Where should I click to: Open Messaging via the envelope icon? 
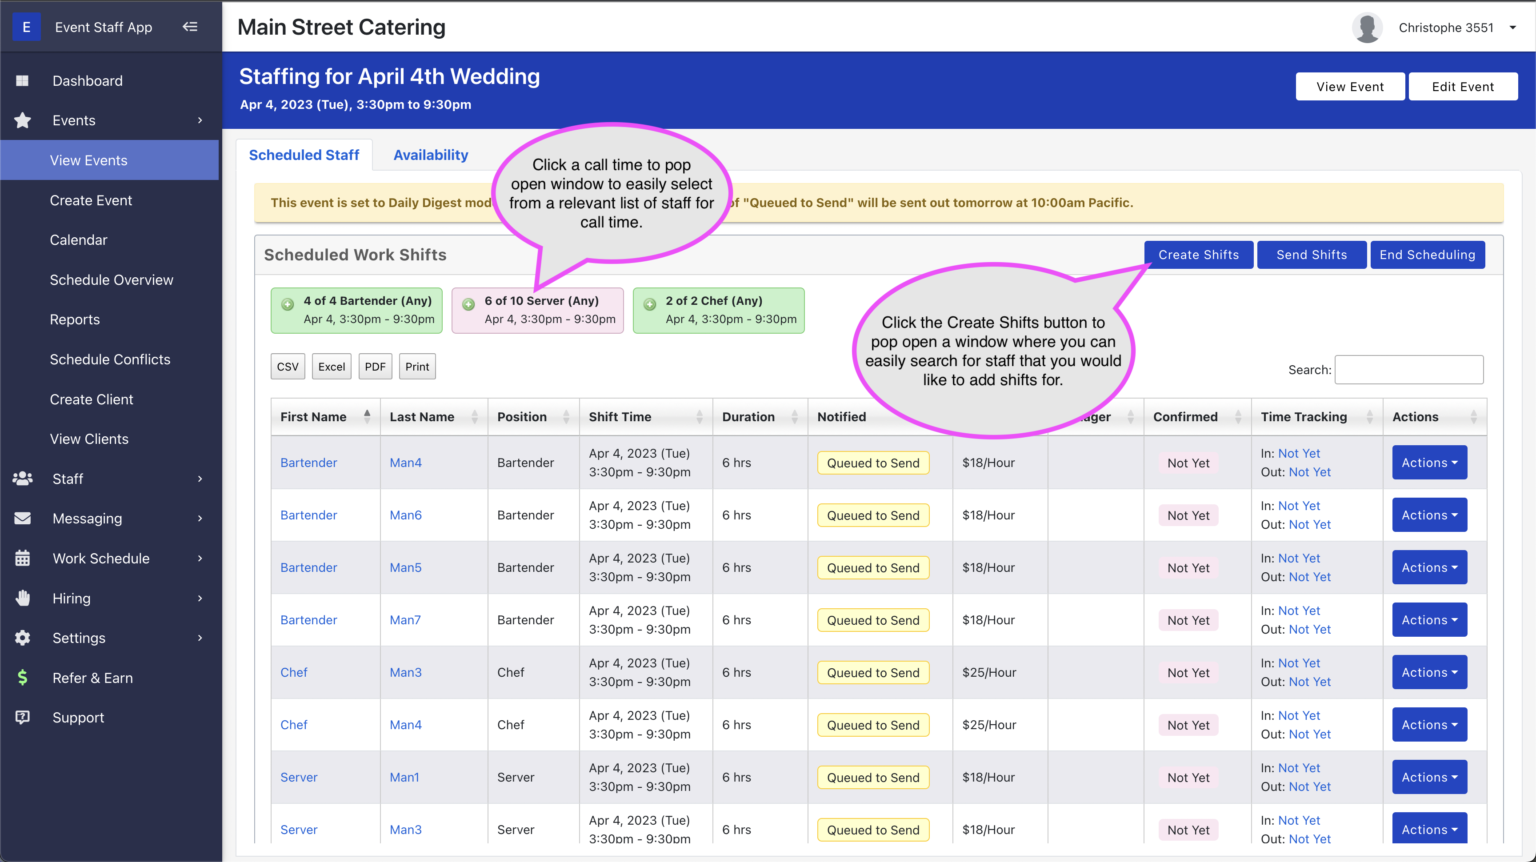pyautogui.click(x=23, y=518)
